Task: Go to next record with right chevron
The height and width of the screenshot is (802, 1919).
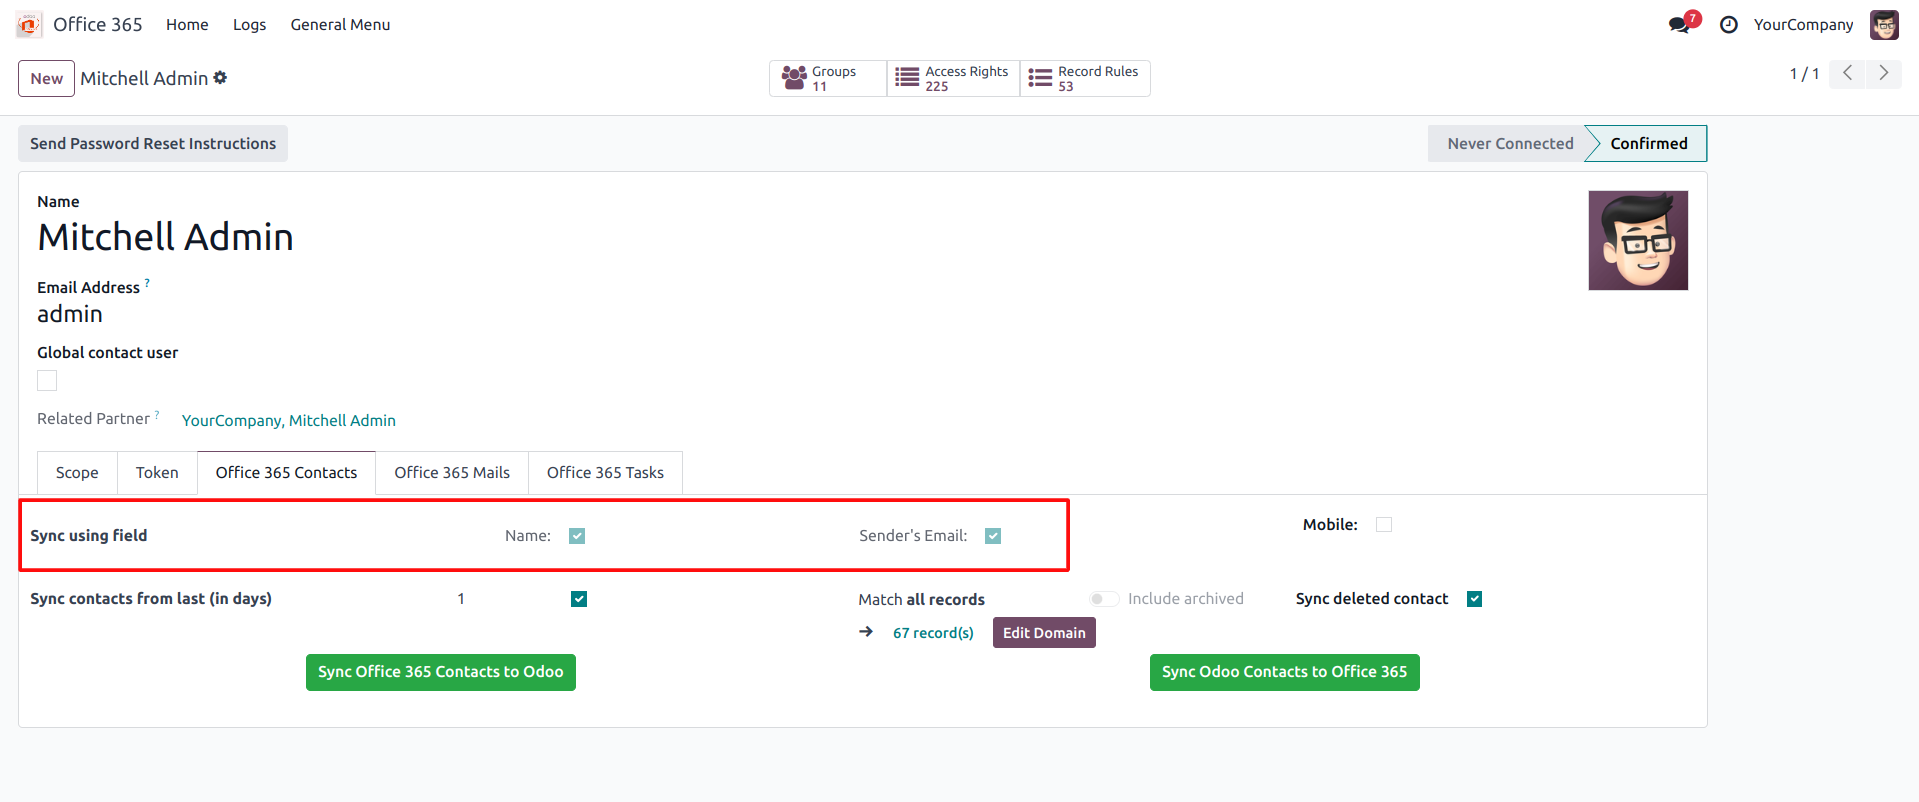Action: [x=1883, y=73]
